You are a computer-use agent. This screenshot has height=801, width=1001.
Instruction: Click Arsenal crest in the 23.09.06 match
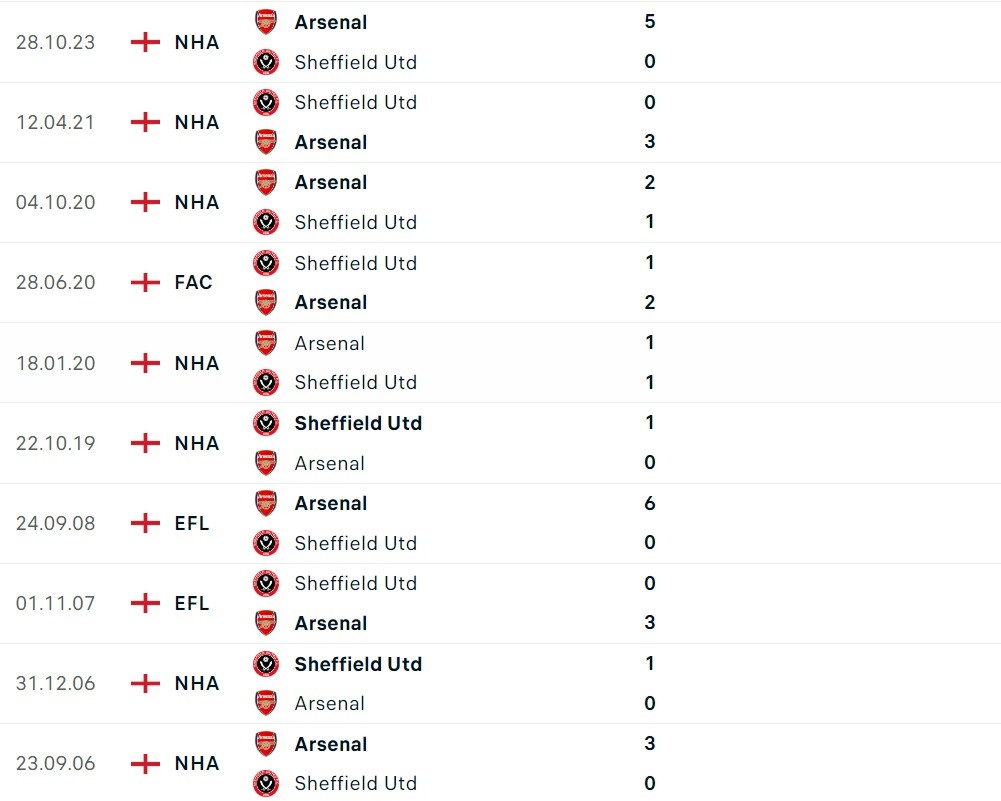pyautogui.click(x=265, y=744)
